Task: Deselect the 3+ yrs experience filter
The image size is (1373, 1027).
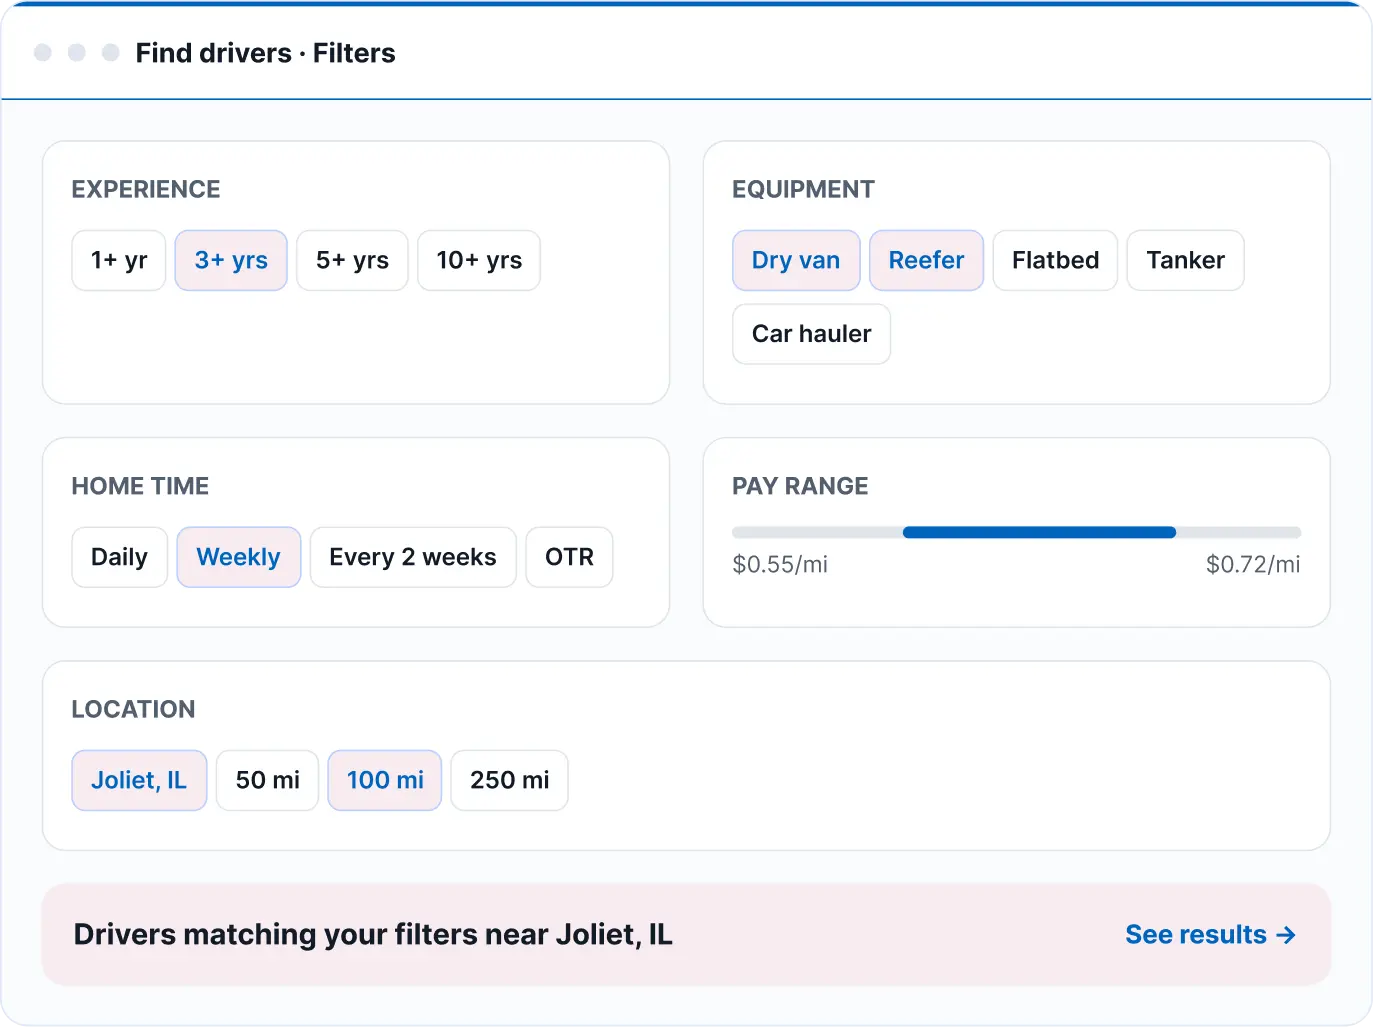Action: tap(231, 261)
